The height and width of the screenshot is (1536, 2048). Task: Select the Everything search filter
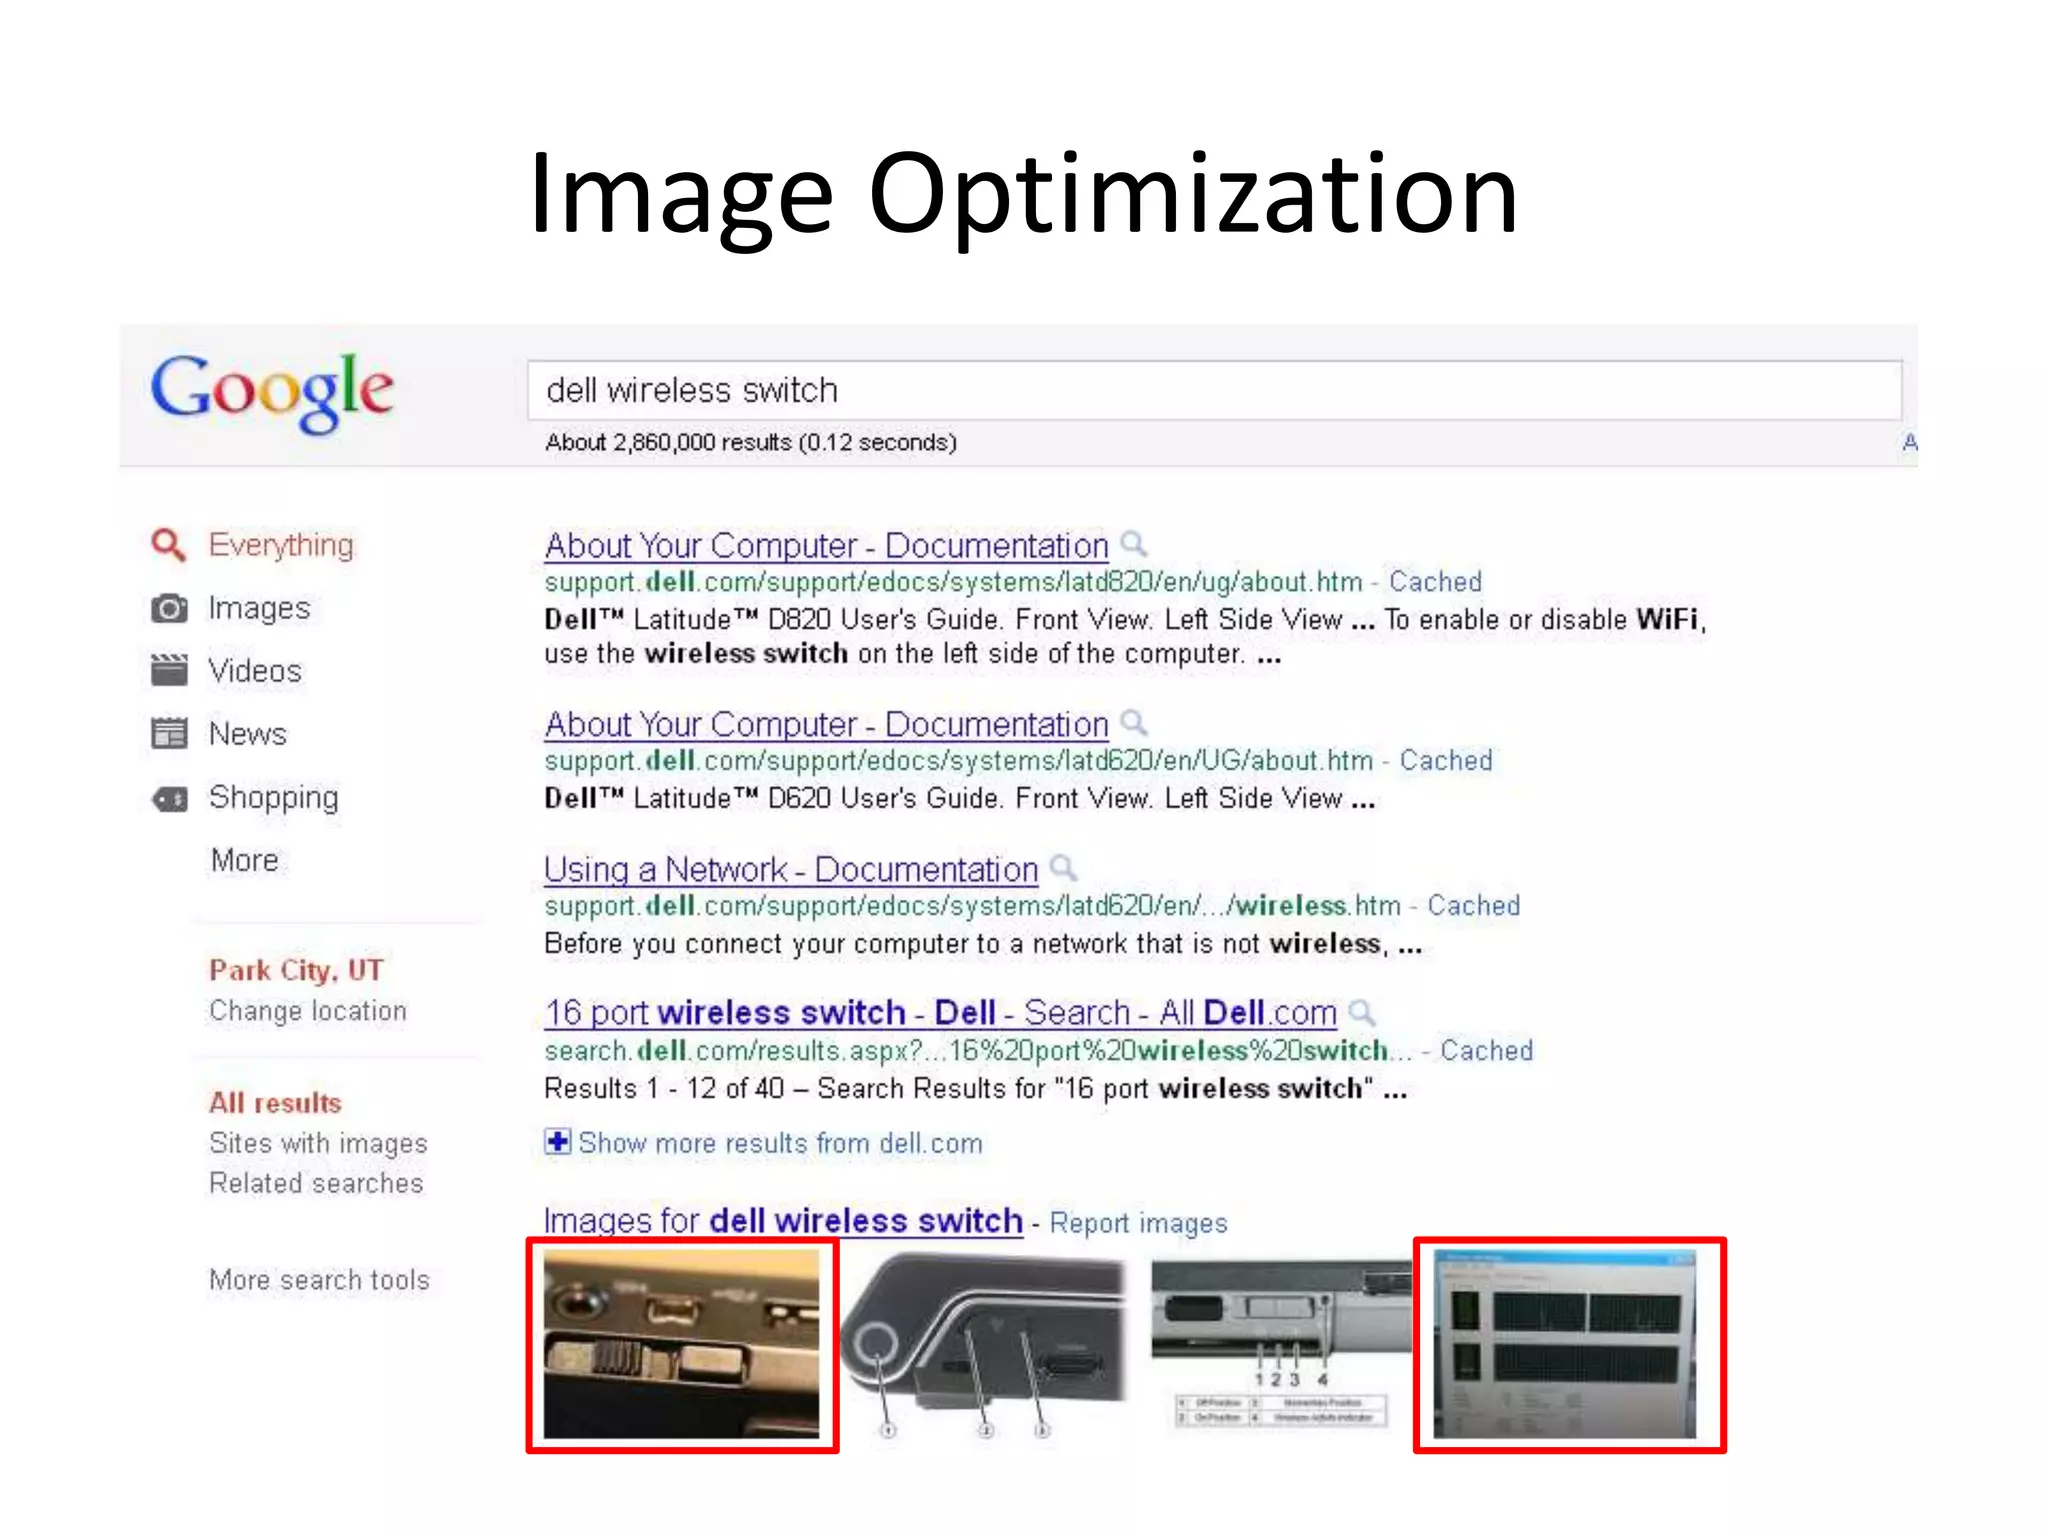pyautogui.click(x=281, y=545)
